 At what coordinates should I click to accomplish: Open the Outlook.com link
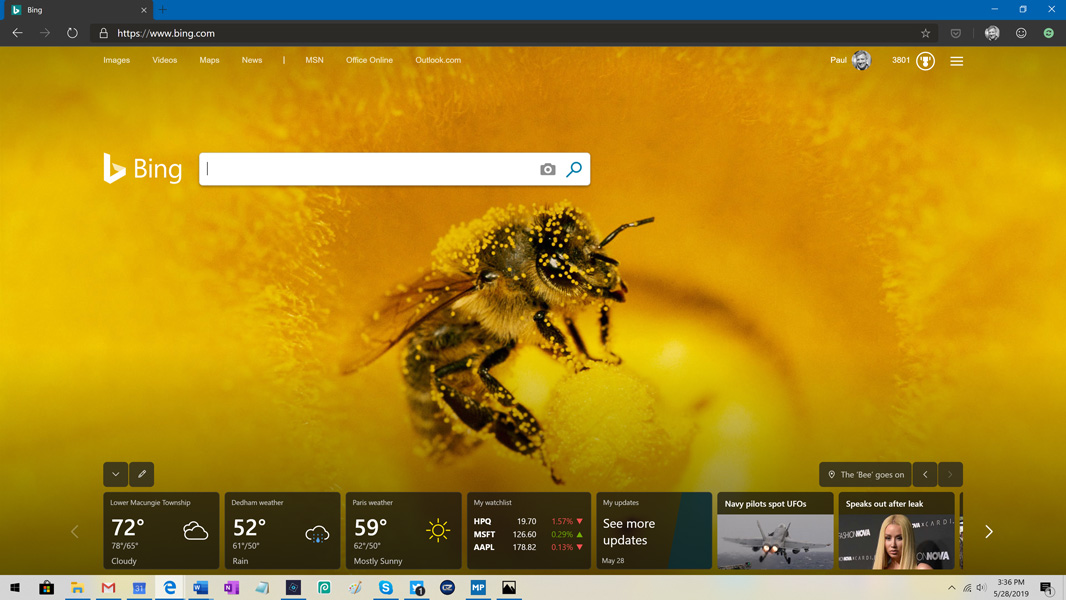pyautogui.click(x=438, y=60)
